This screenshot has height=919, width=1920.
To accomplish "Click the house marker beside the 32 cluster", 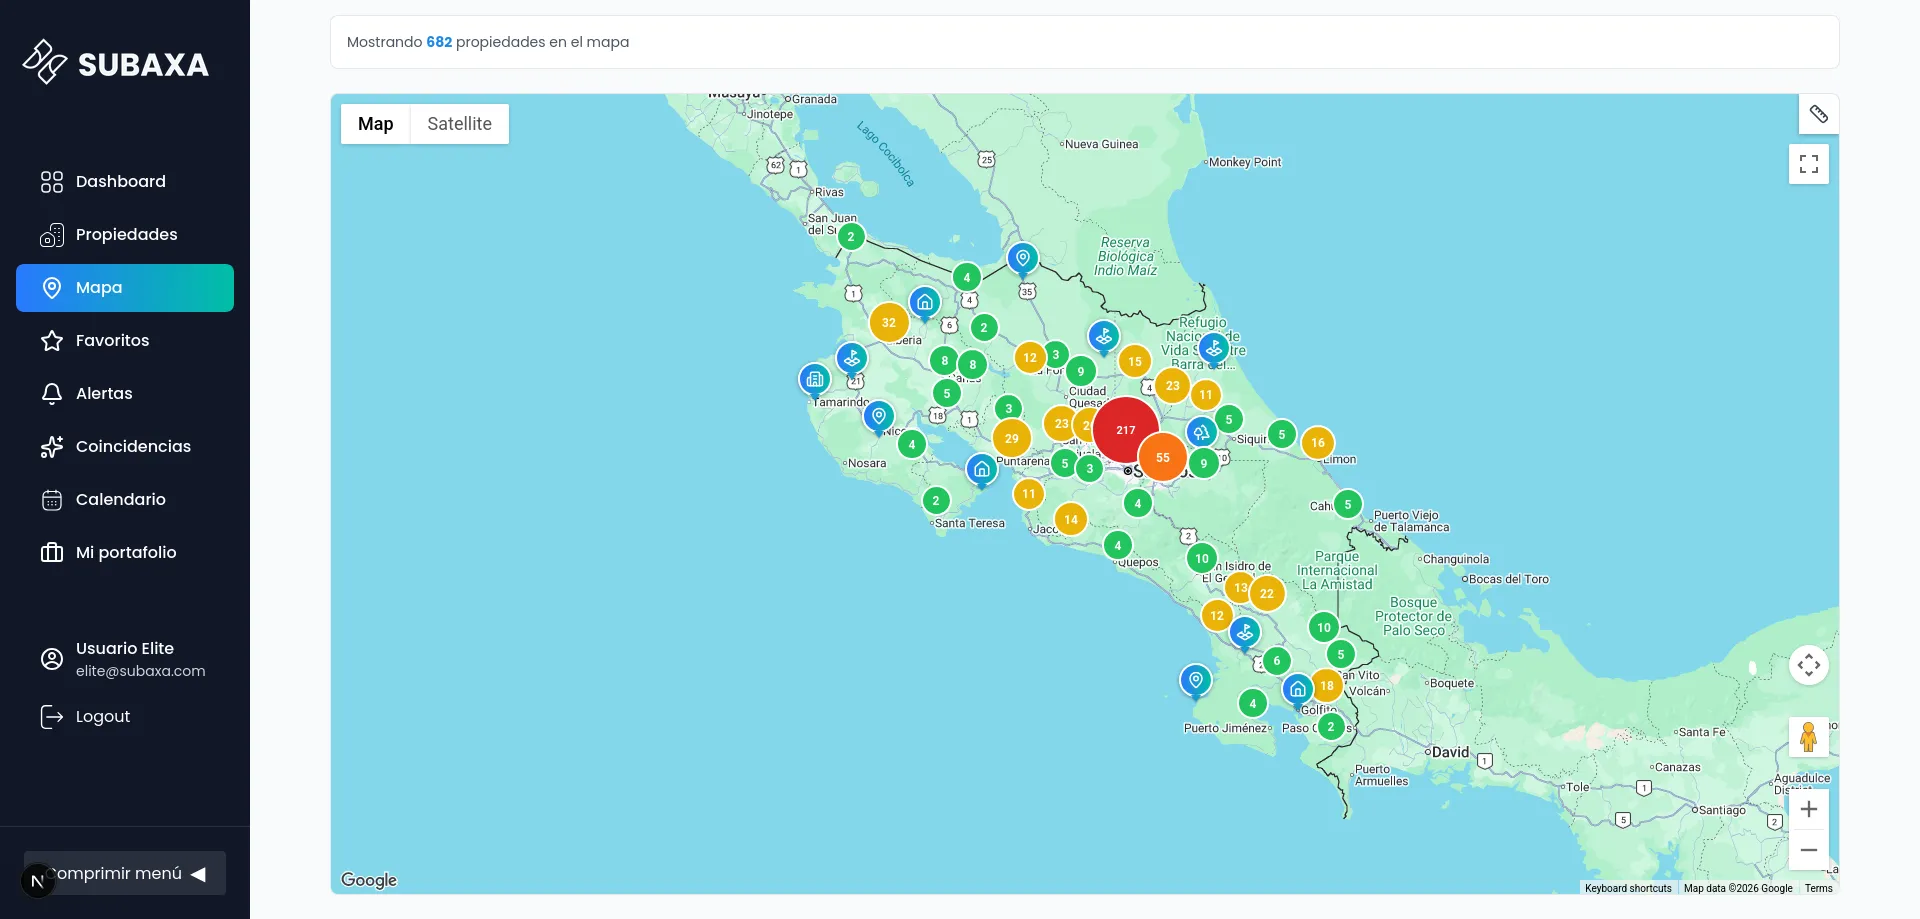I will pos(925,303).
